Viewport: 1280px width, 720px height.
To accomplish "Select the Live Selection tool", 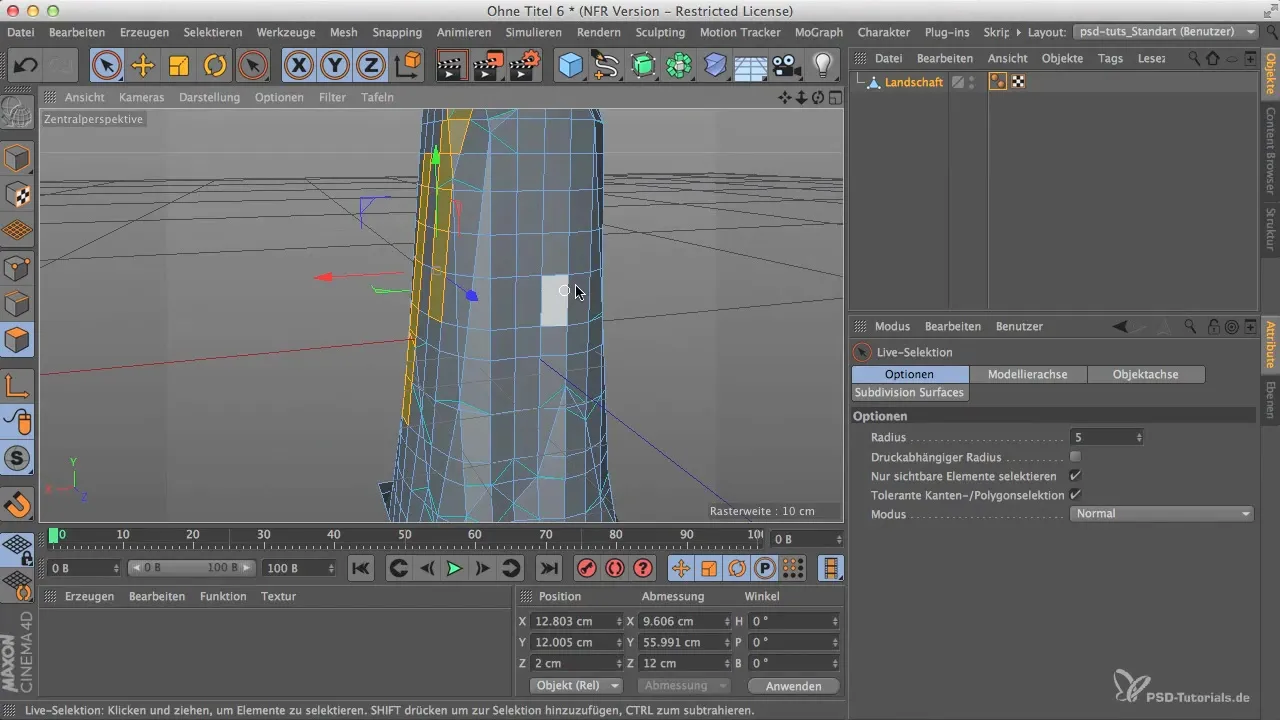I will pos(107,66).
